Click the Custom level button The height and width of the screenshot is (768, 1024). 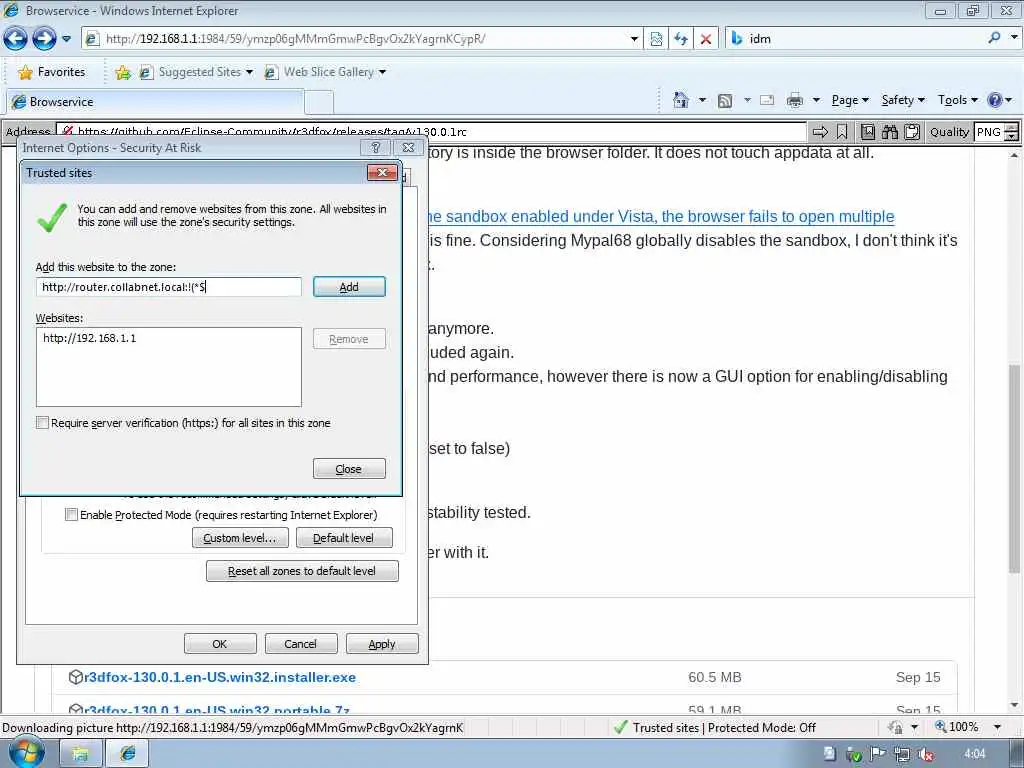click(240, 538)
